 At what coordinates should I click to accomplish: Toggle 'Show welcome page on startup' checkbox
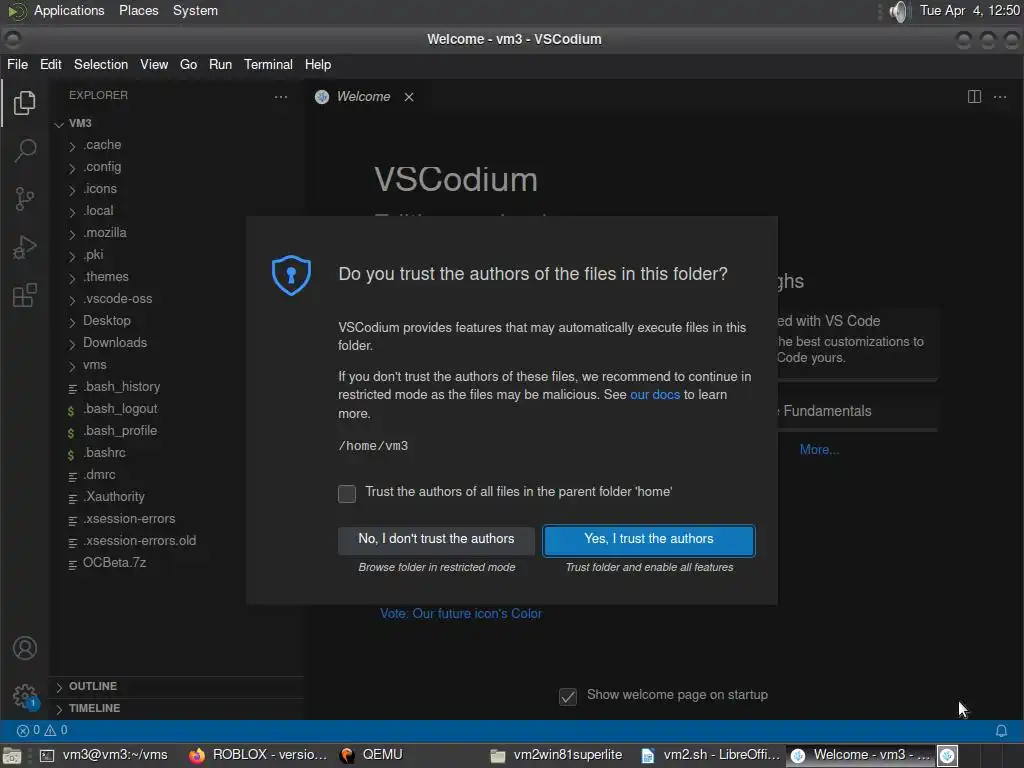(x=568, y=697)
